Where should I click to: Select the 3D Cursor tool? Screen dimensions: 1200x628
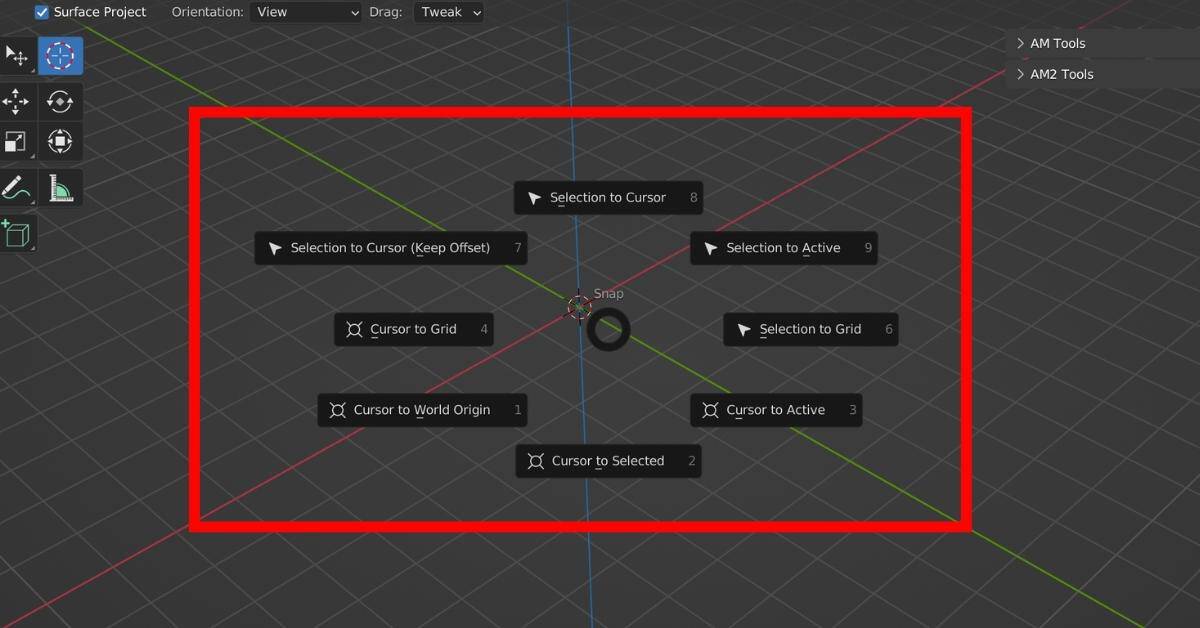[59, 56]
